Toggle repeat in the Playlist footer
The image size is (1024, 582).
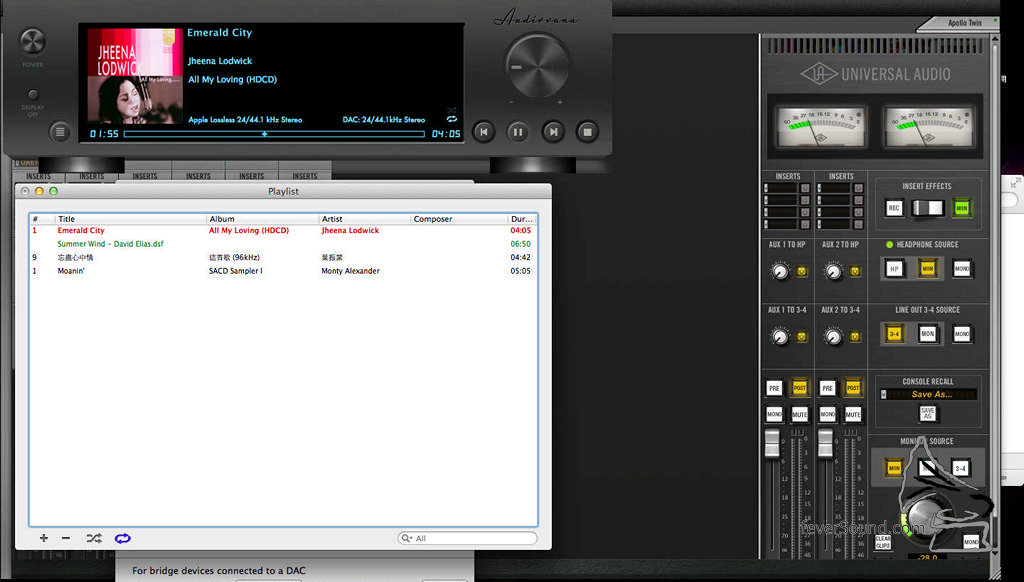123,538
